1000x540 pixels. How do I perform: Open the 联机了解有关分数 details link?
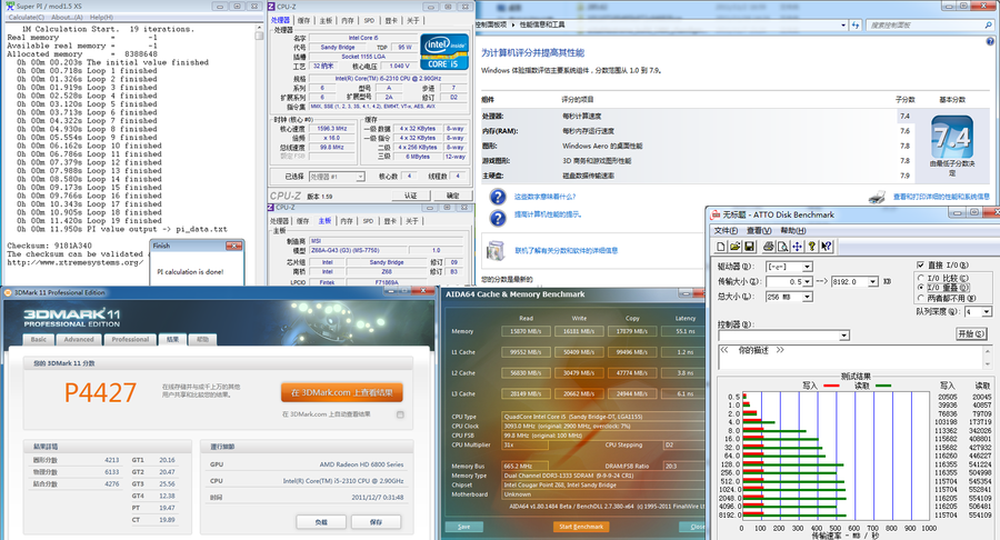click(566, 251)
